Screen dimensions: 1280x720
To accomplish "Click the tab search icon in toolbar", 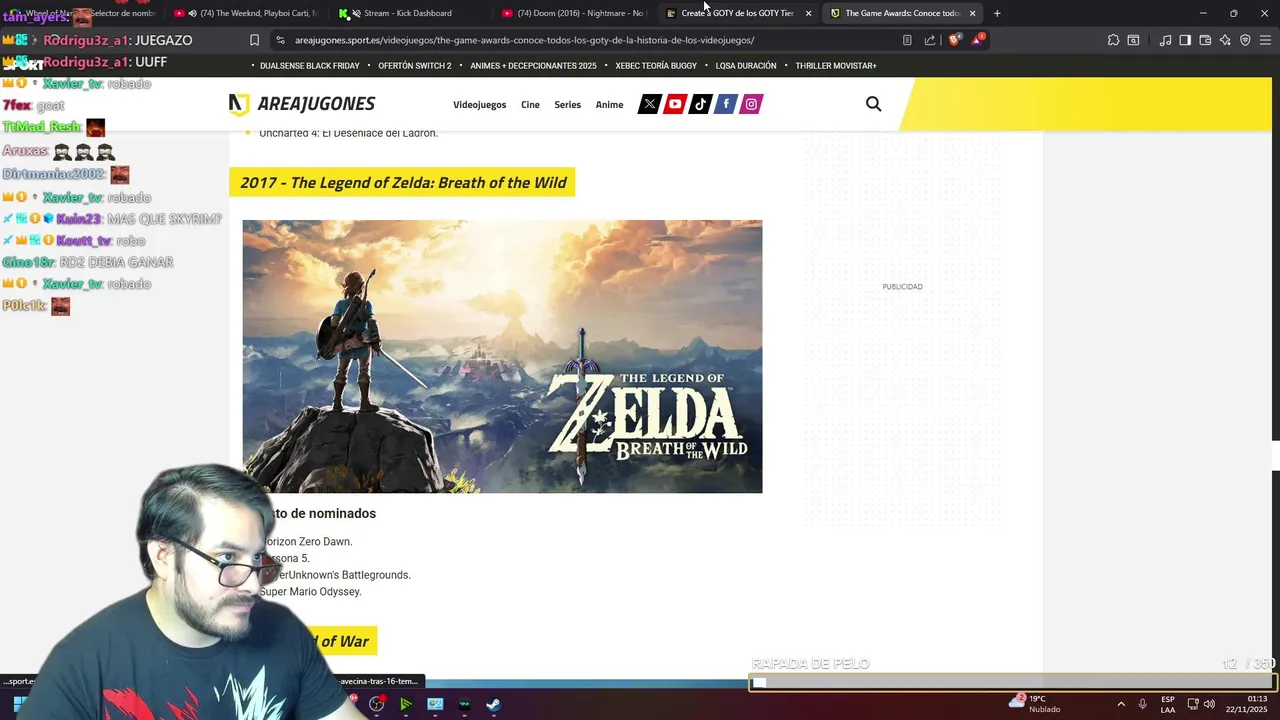I will (1133, 40).
